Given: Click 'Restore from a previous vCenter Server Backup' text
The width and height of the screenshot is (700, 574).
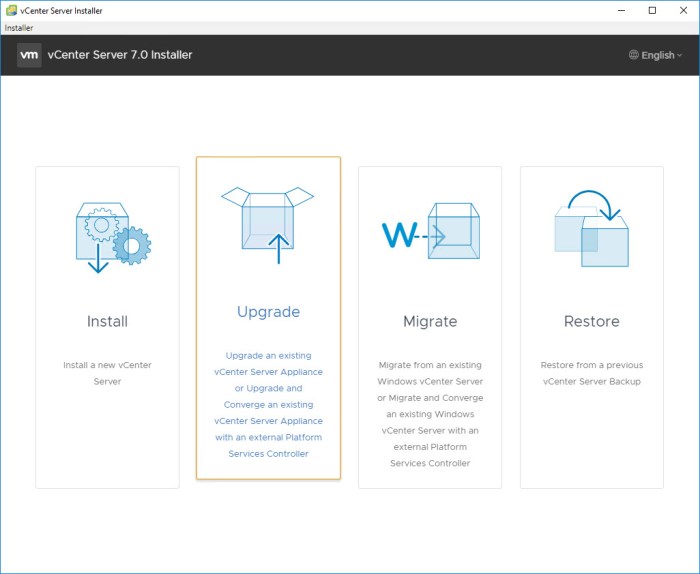Looking at the screenshot, I should (591, 373).
